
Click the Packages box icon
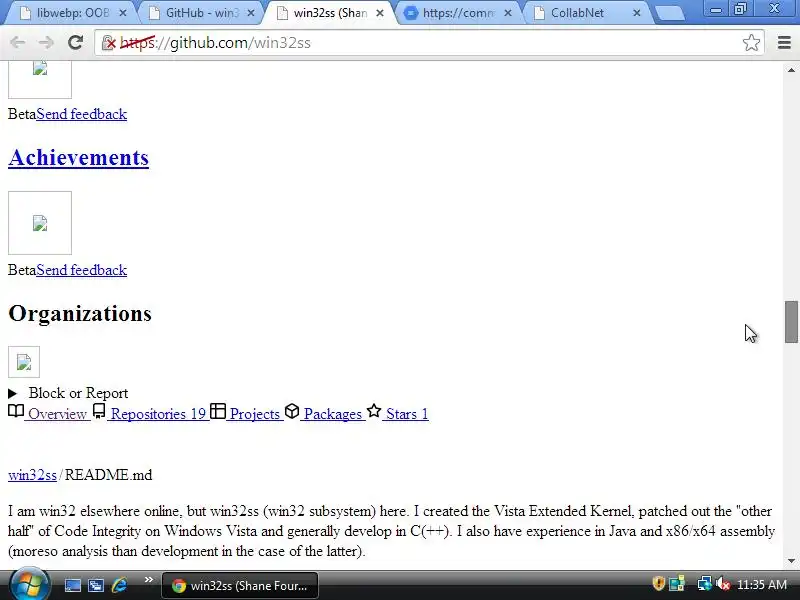tap(292, 411)
